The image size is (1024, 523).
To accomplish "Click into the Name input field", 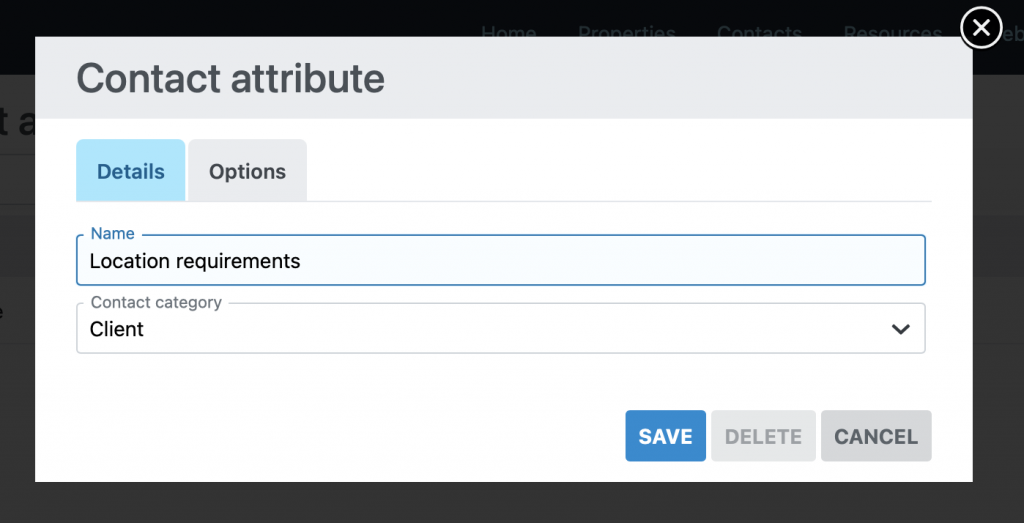I will [500, 261].
